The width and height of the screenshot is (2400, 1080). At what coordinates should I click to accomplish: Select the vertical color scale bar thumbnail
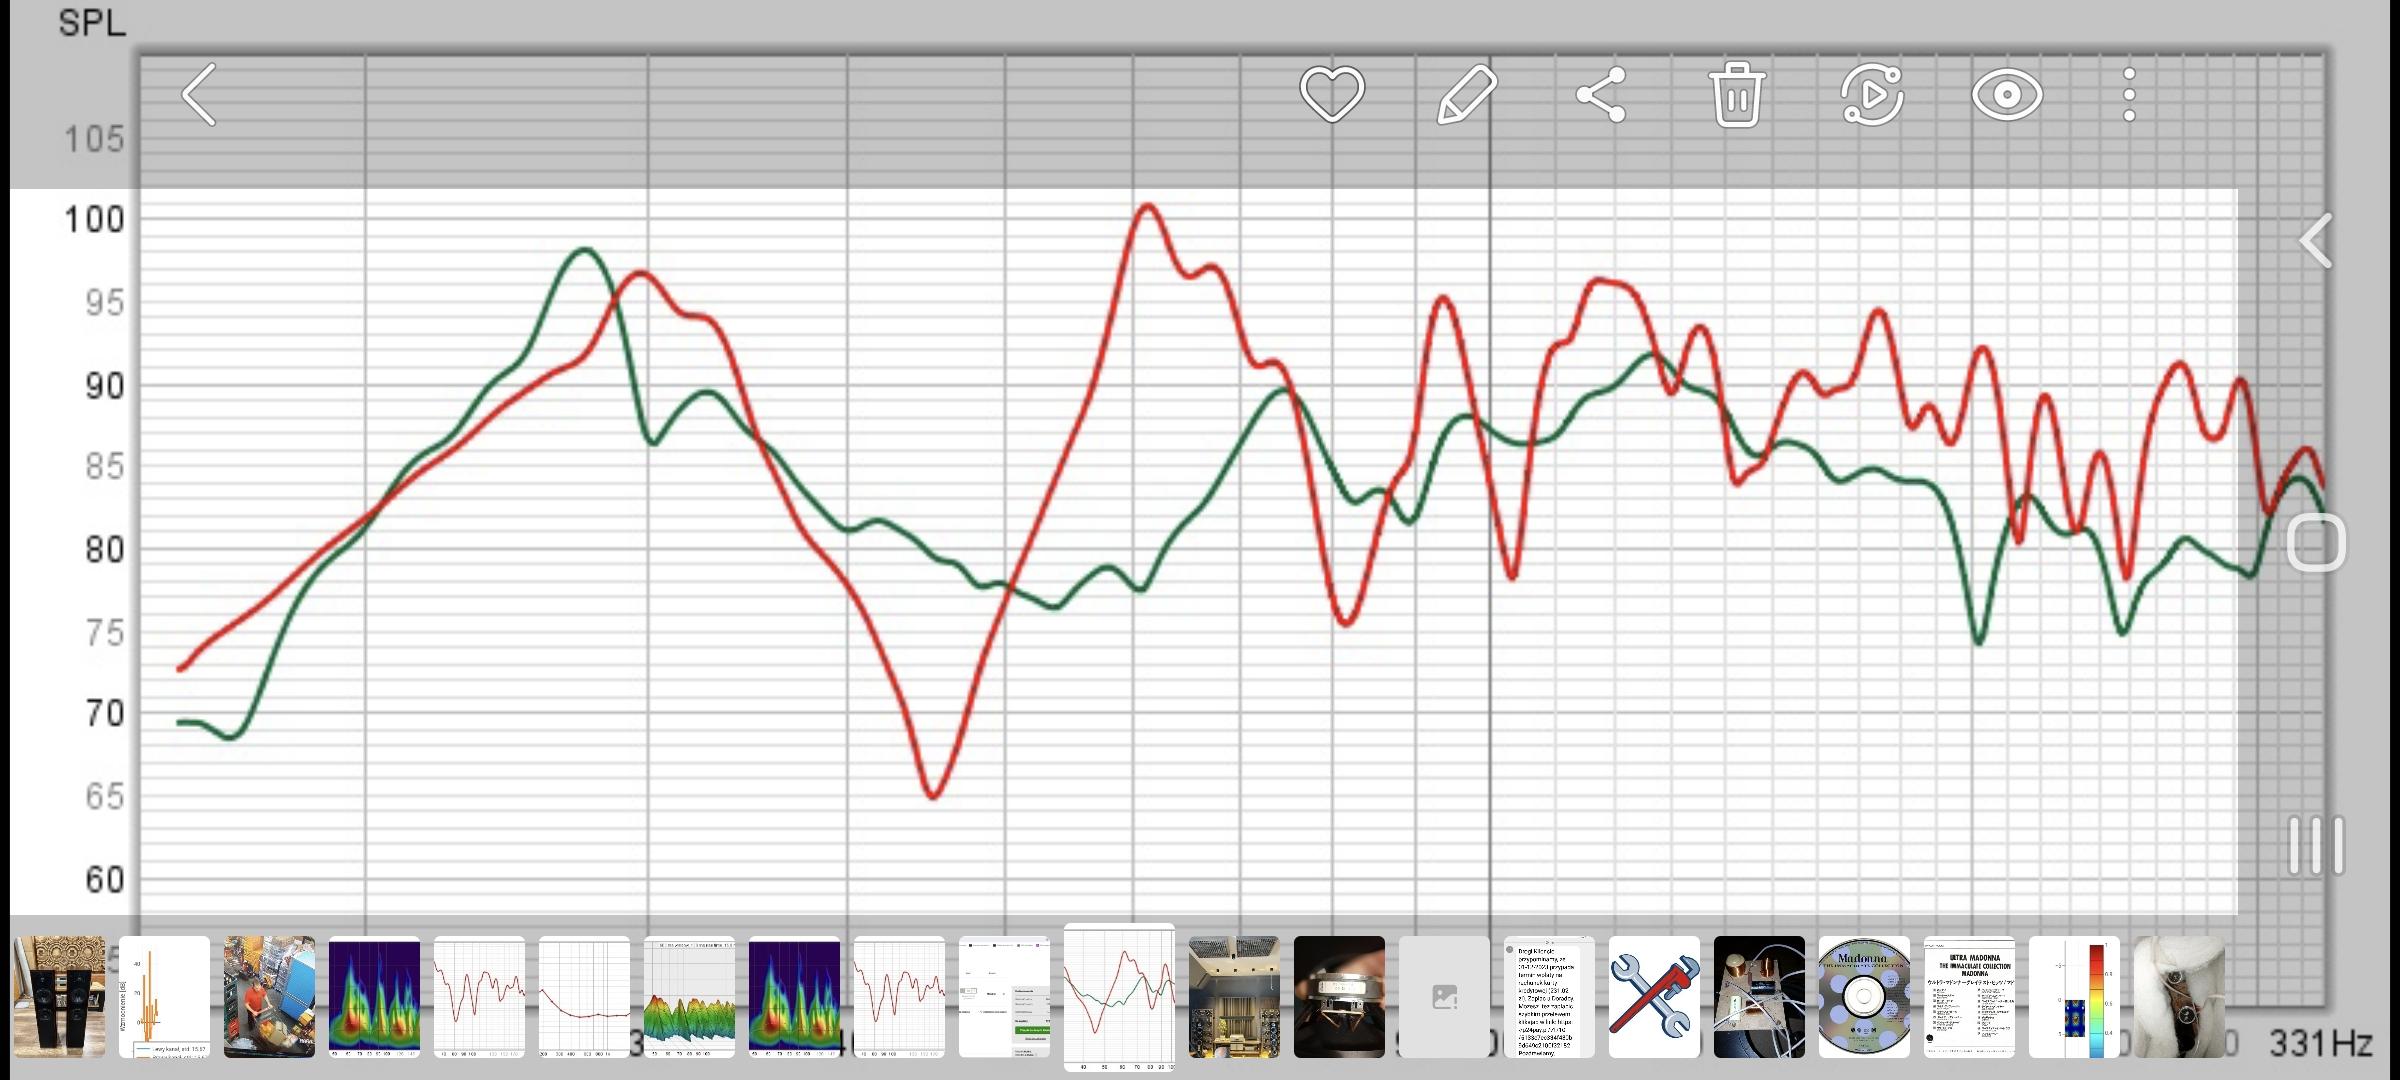point(2074,997)
